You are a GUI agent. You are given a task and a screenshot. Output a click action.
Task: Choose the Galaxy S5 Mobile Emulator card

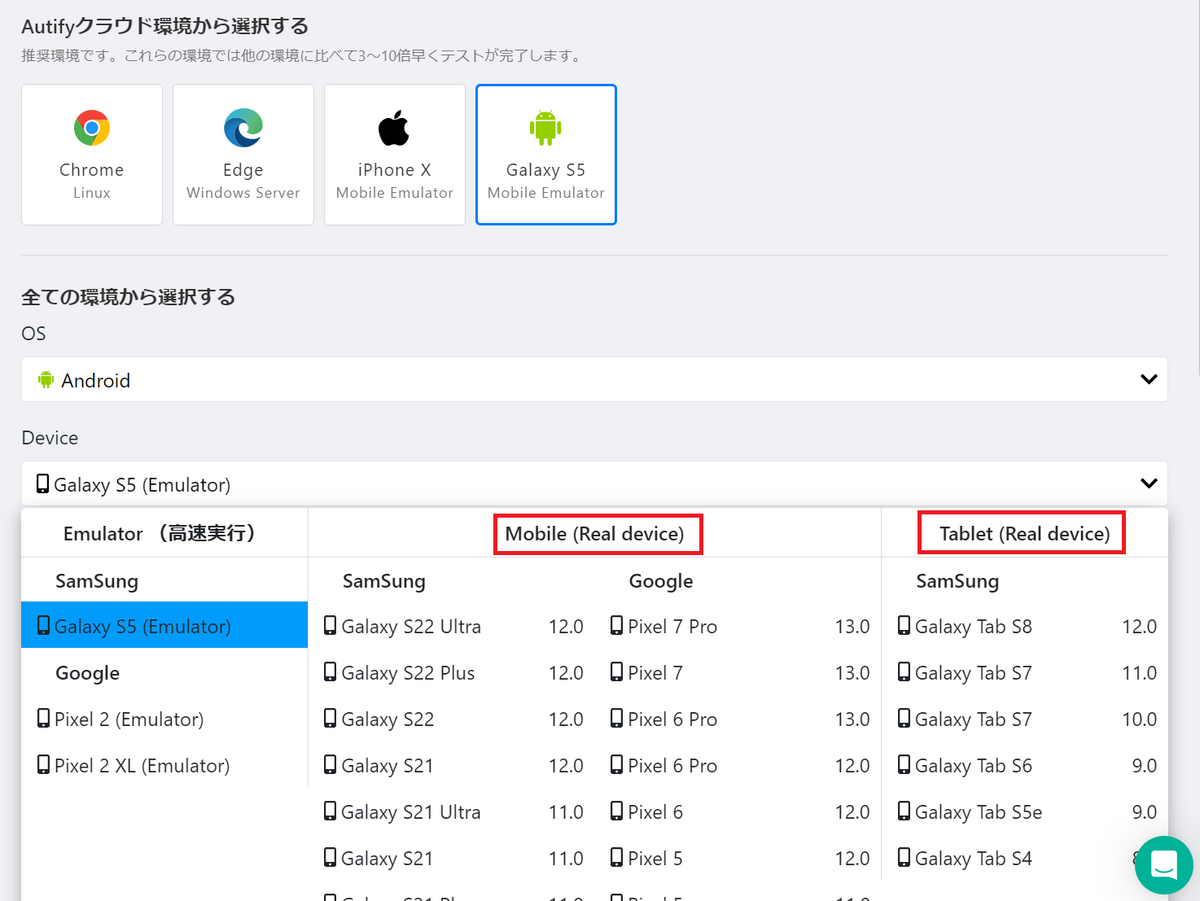click(546, 155)
